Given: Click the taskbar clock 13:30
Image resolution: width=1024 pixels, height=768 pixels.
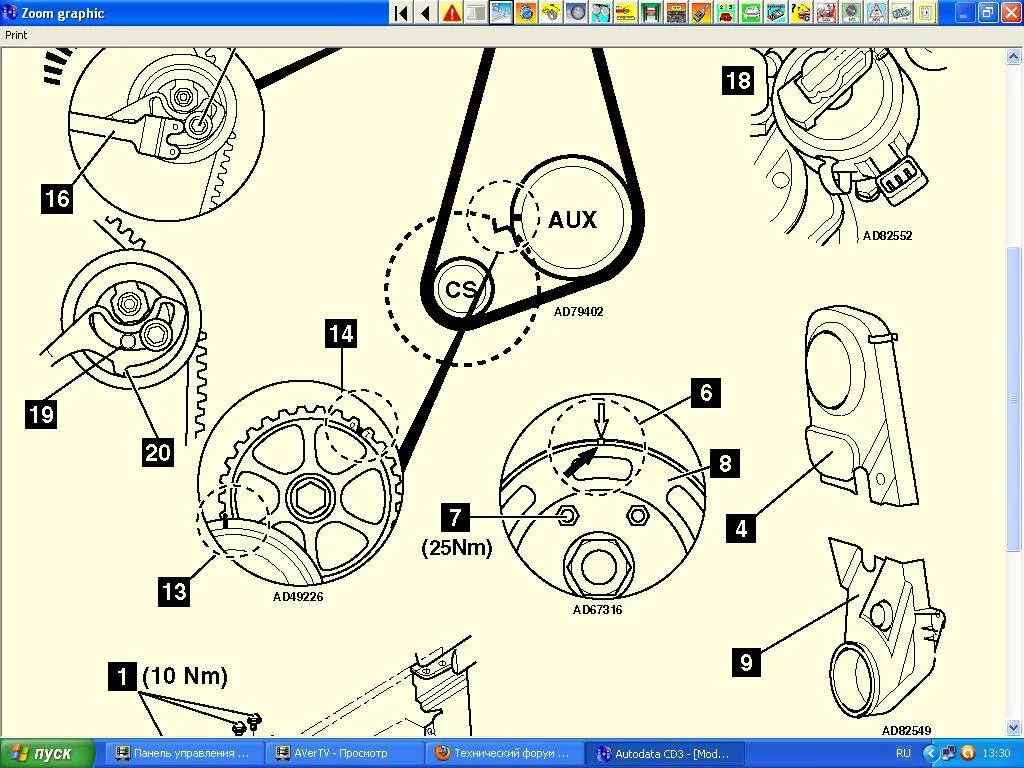Looking at the screenshot, I should [x=996, y=753].
